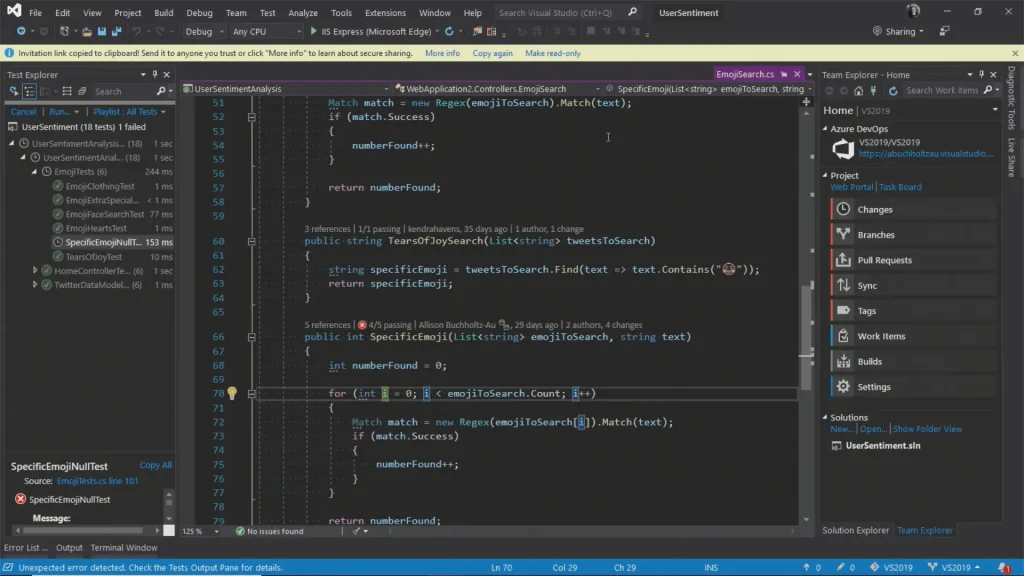Open the Extensions menu
This screenshot has width=1024, height=576.
pos(385,12)
